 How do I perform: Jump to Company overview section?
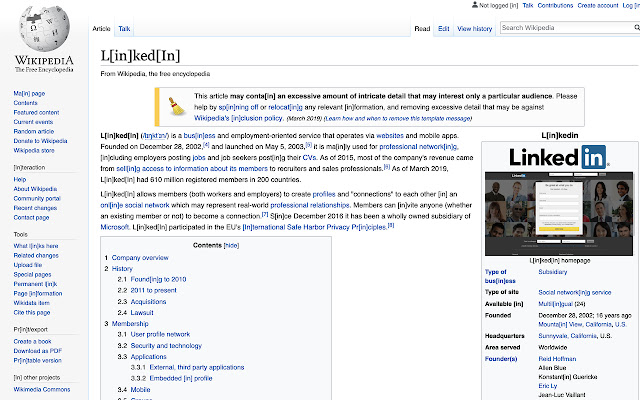click(140, 258)
